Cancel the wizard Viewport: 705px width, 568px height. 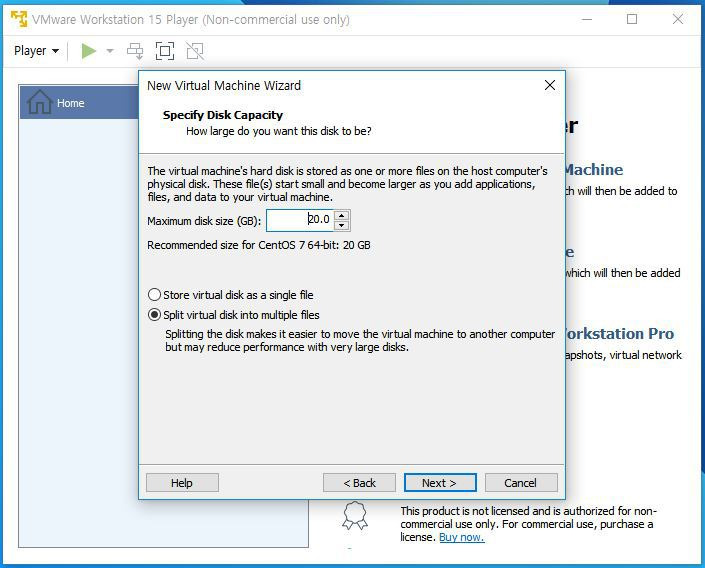[x=521, y=483]
